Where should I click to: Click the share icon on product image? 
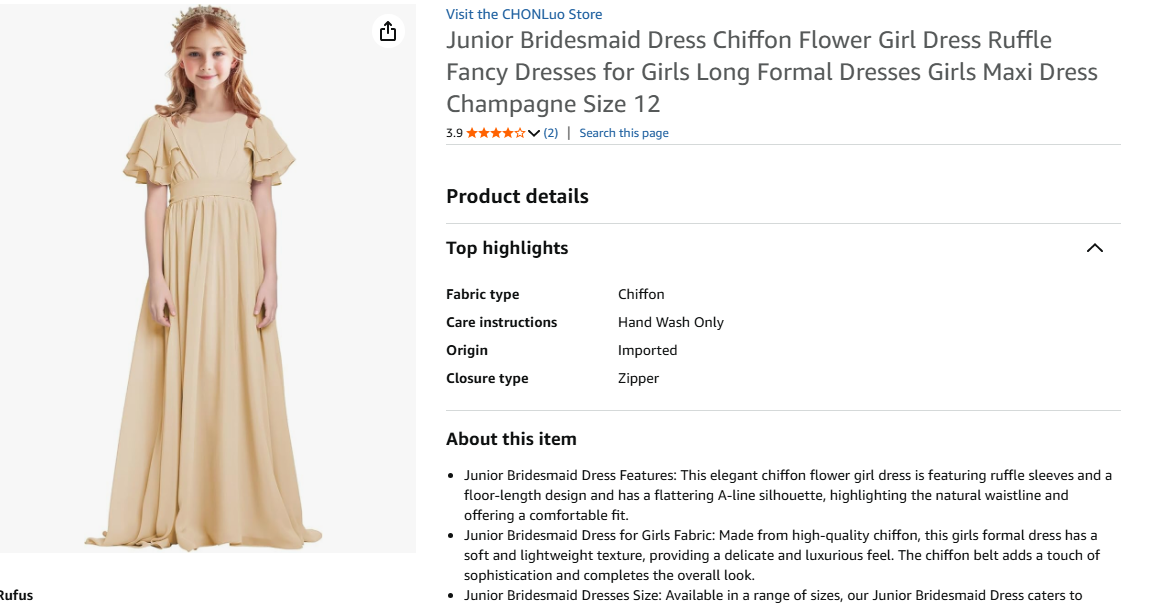[388, 32]
